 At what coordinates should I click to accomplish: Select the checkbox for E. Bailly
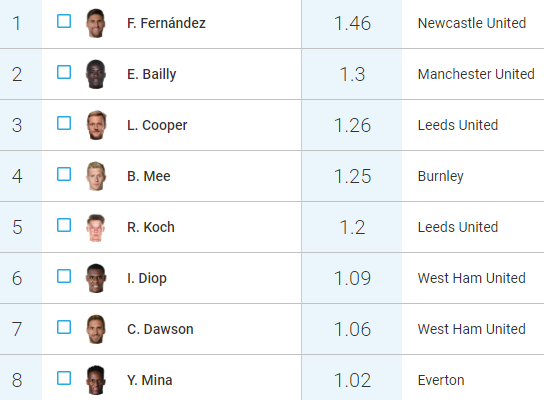pos(64,72)
